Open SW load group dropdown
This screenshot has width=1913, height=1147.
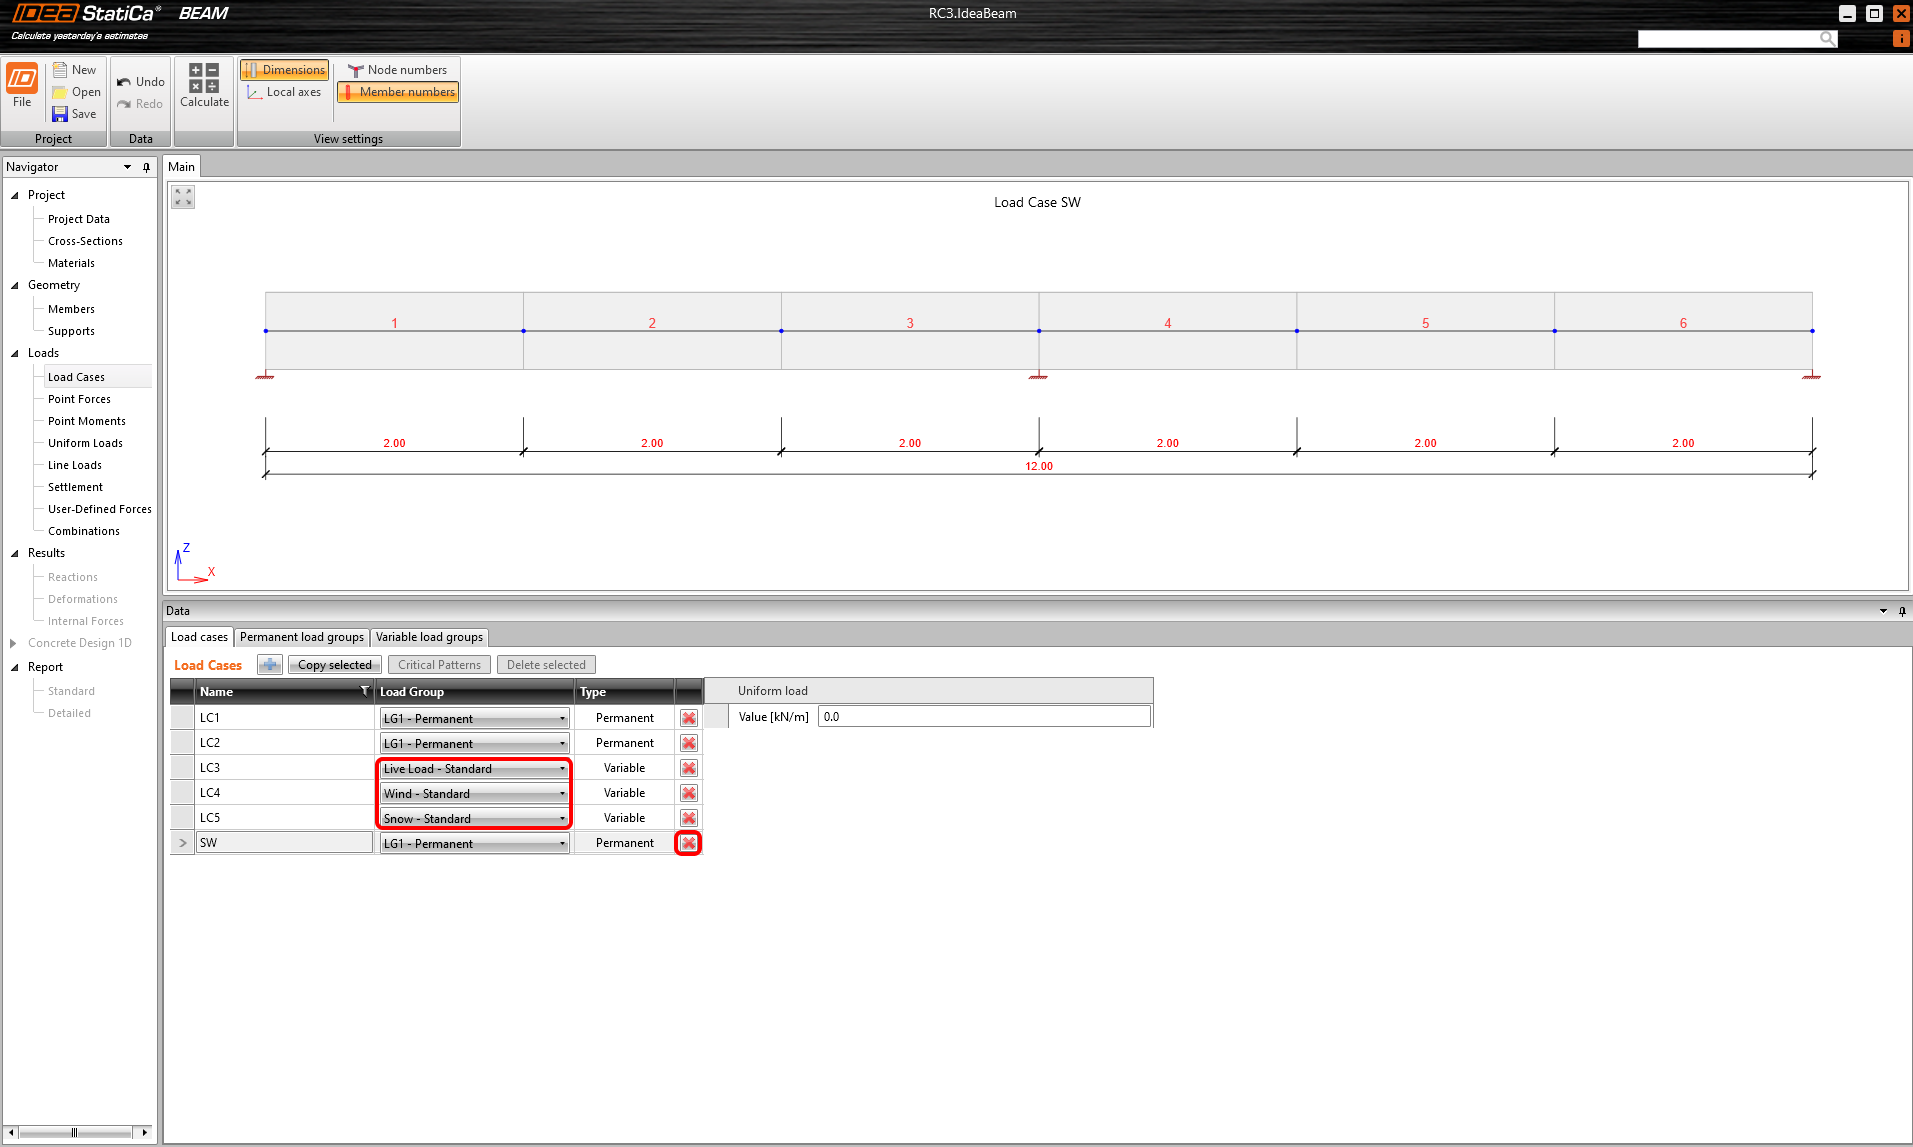(x=474, y=843)
